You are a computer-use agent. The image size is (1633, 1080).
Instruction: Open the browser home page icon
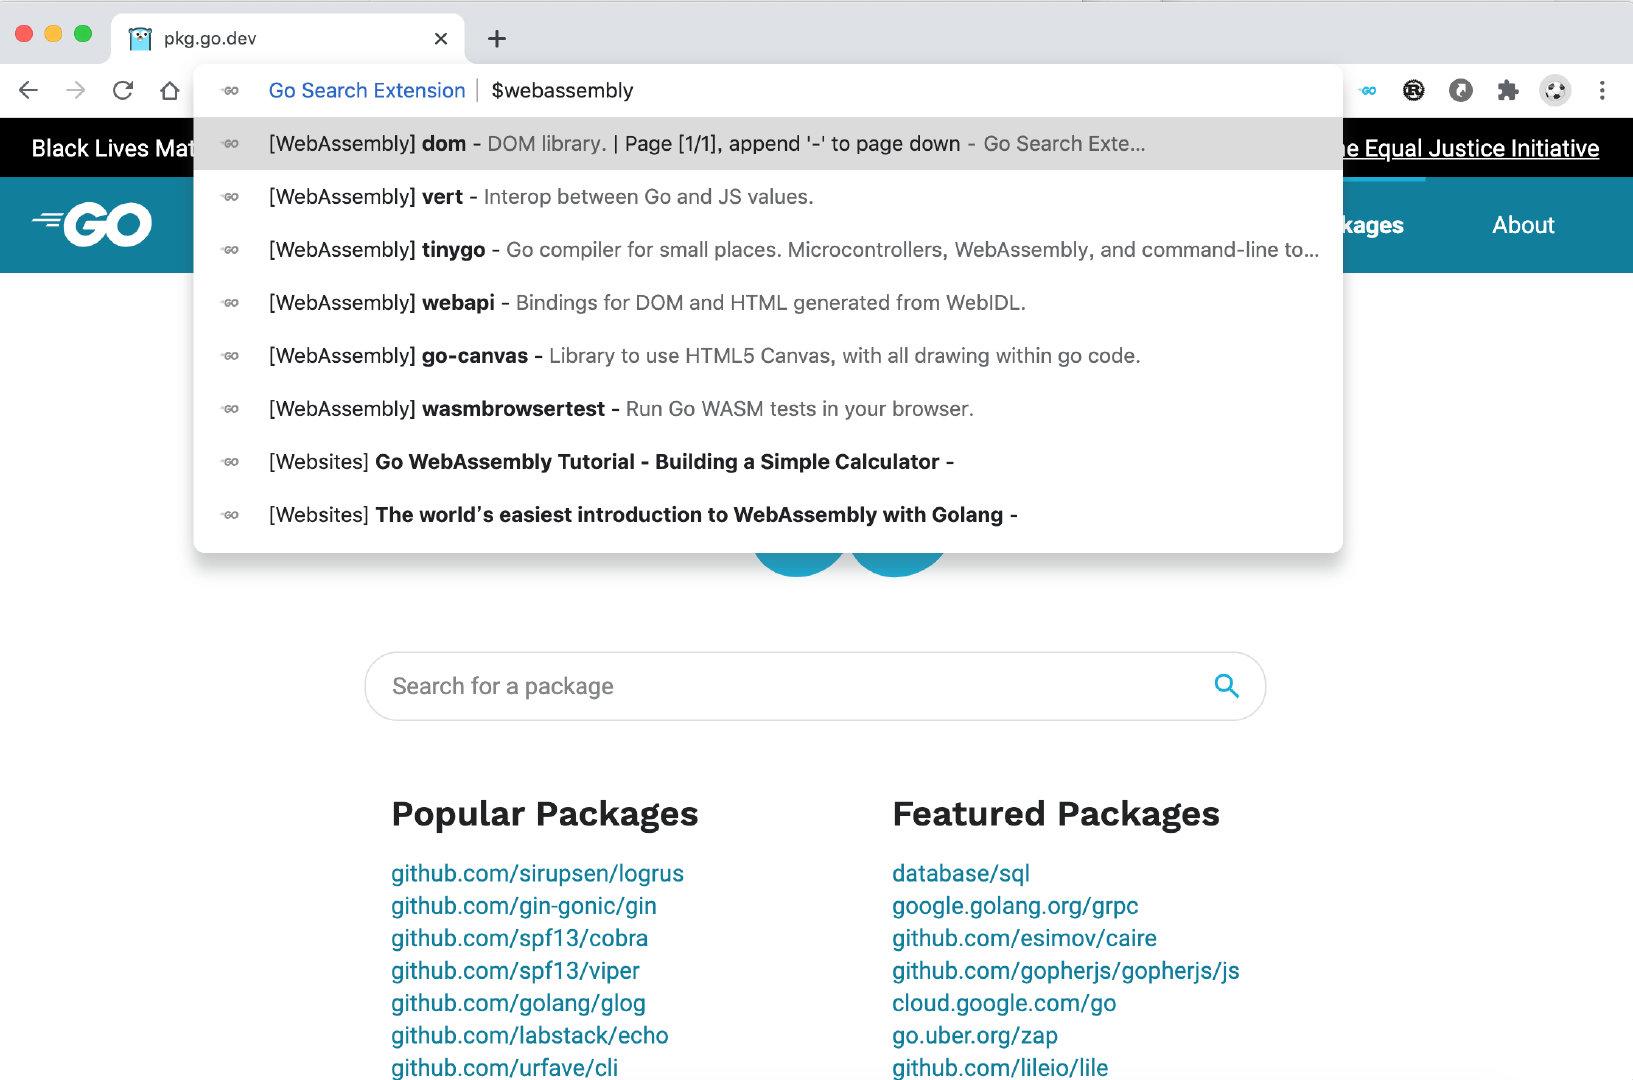tap(170, 90)
